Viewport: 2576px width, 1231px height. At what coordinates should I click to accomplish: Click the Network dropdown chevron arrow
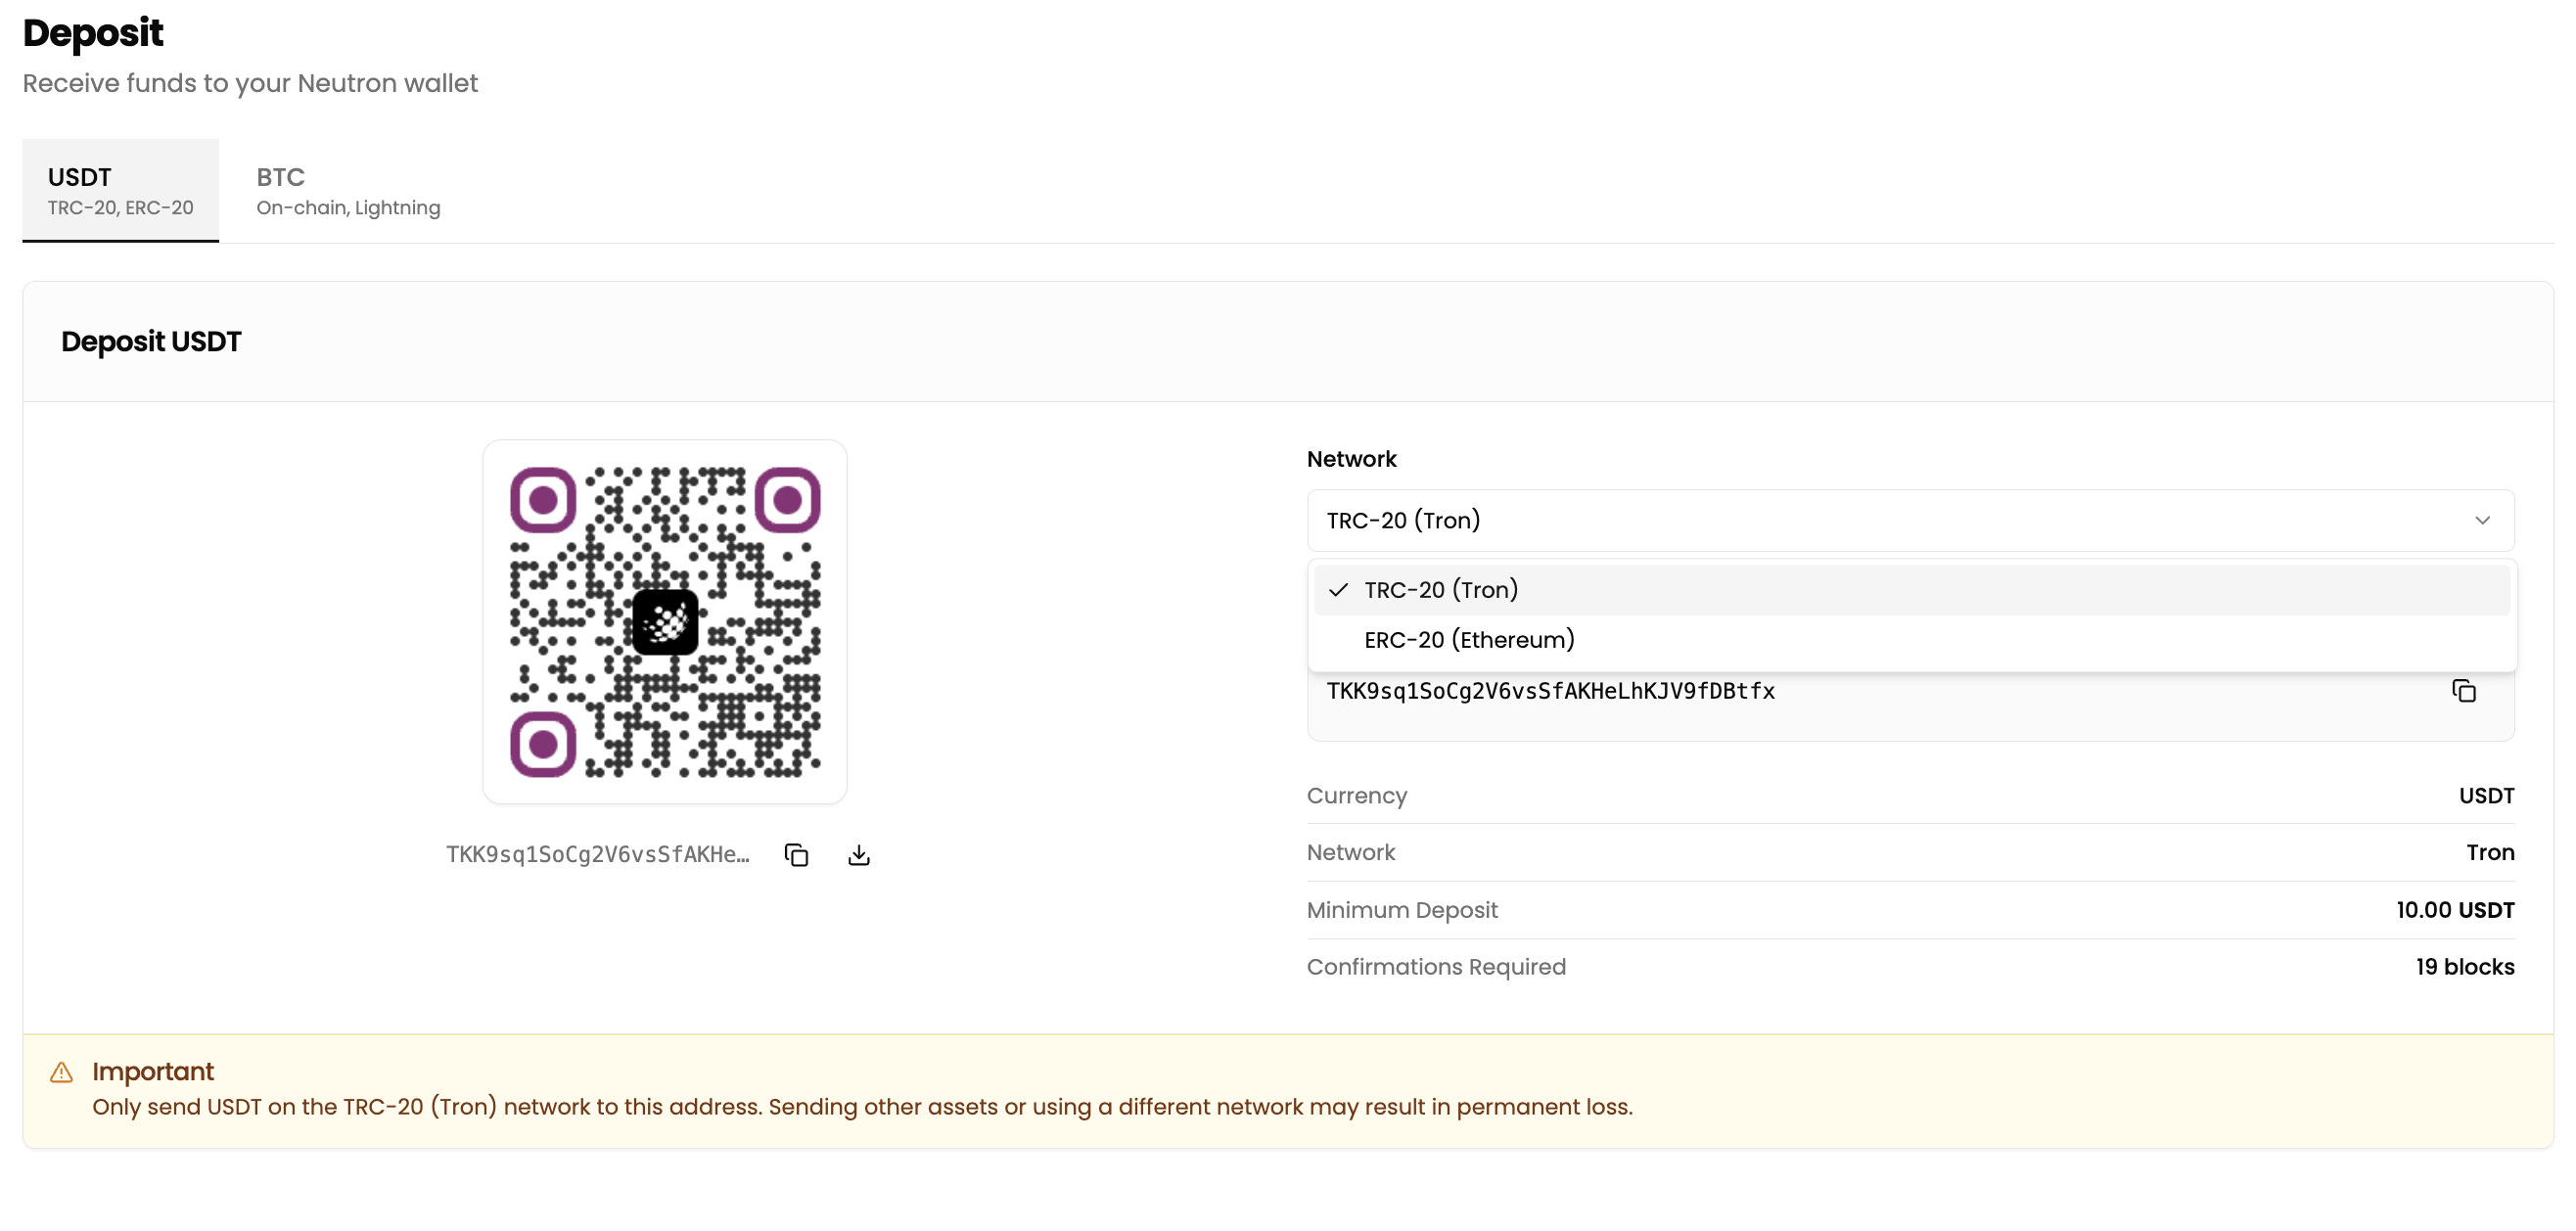click(2481, 520)
